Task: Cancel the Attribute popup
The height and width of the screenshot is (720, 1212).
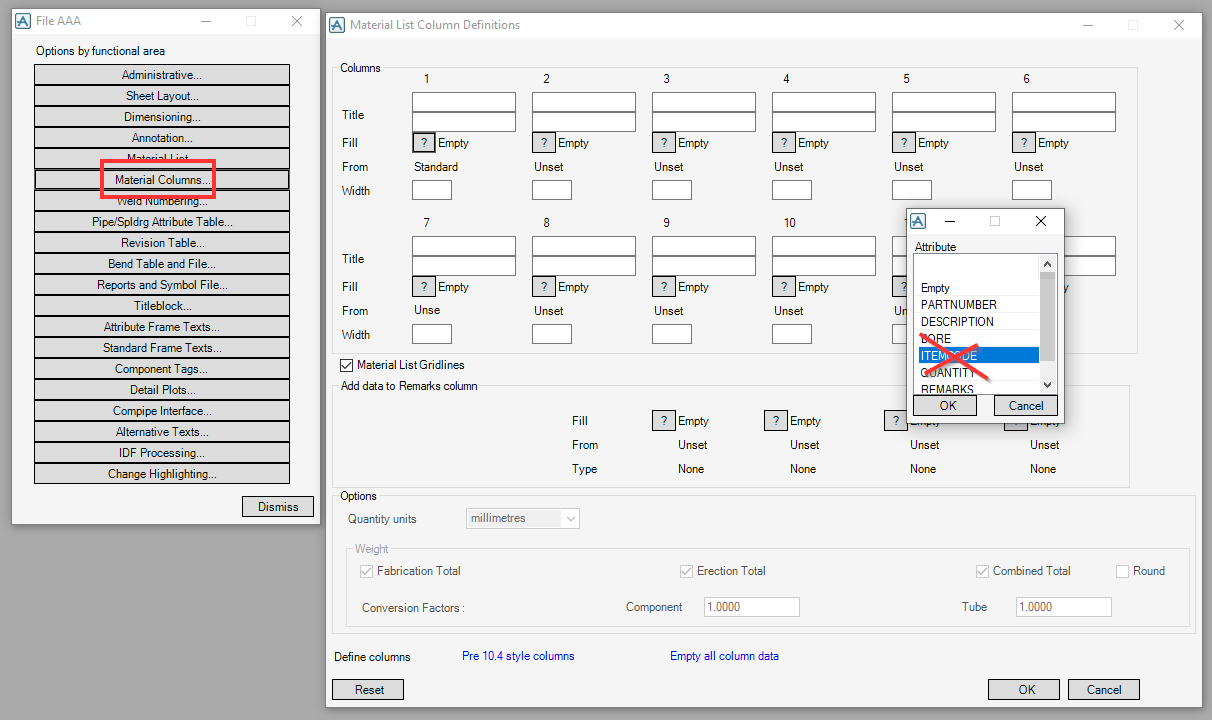Action: (x=1026, y=405)
